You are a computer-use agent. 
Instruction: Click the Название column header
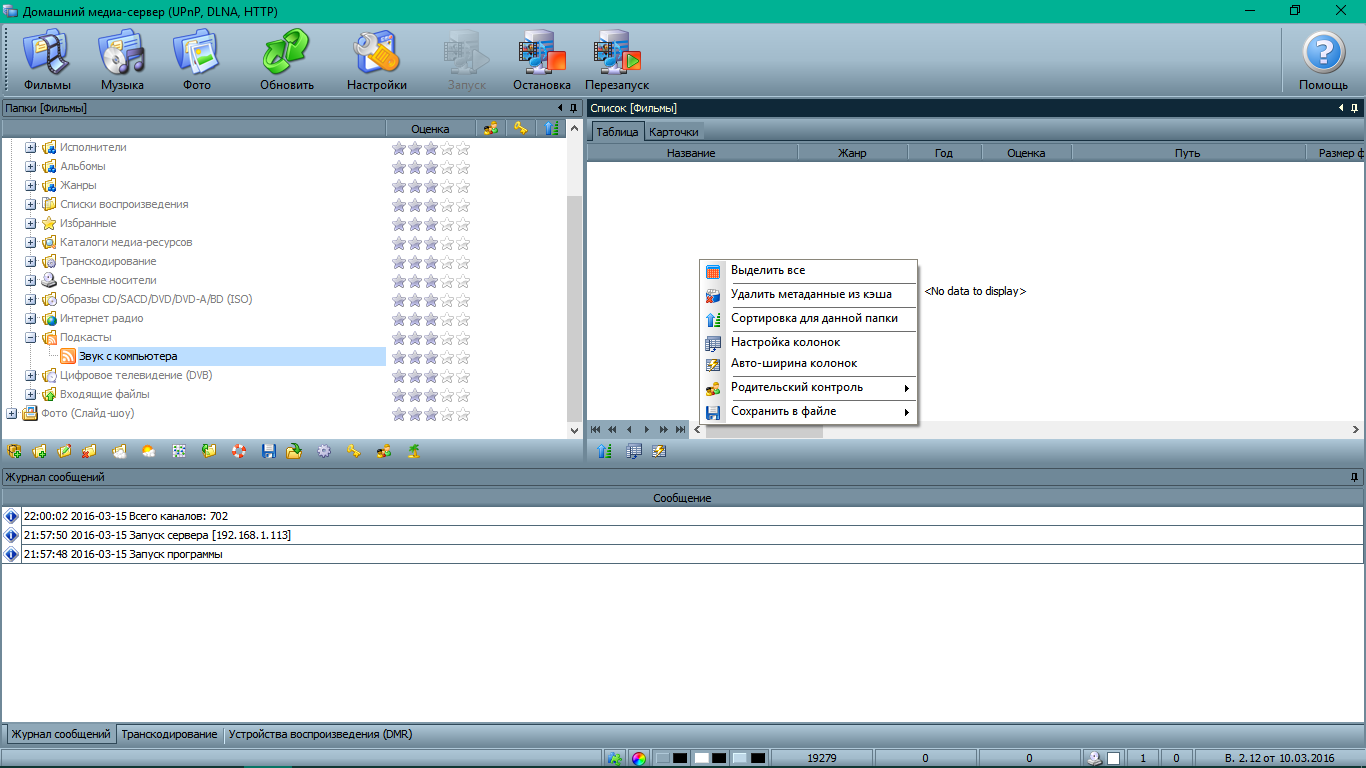click(691, 153)
